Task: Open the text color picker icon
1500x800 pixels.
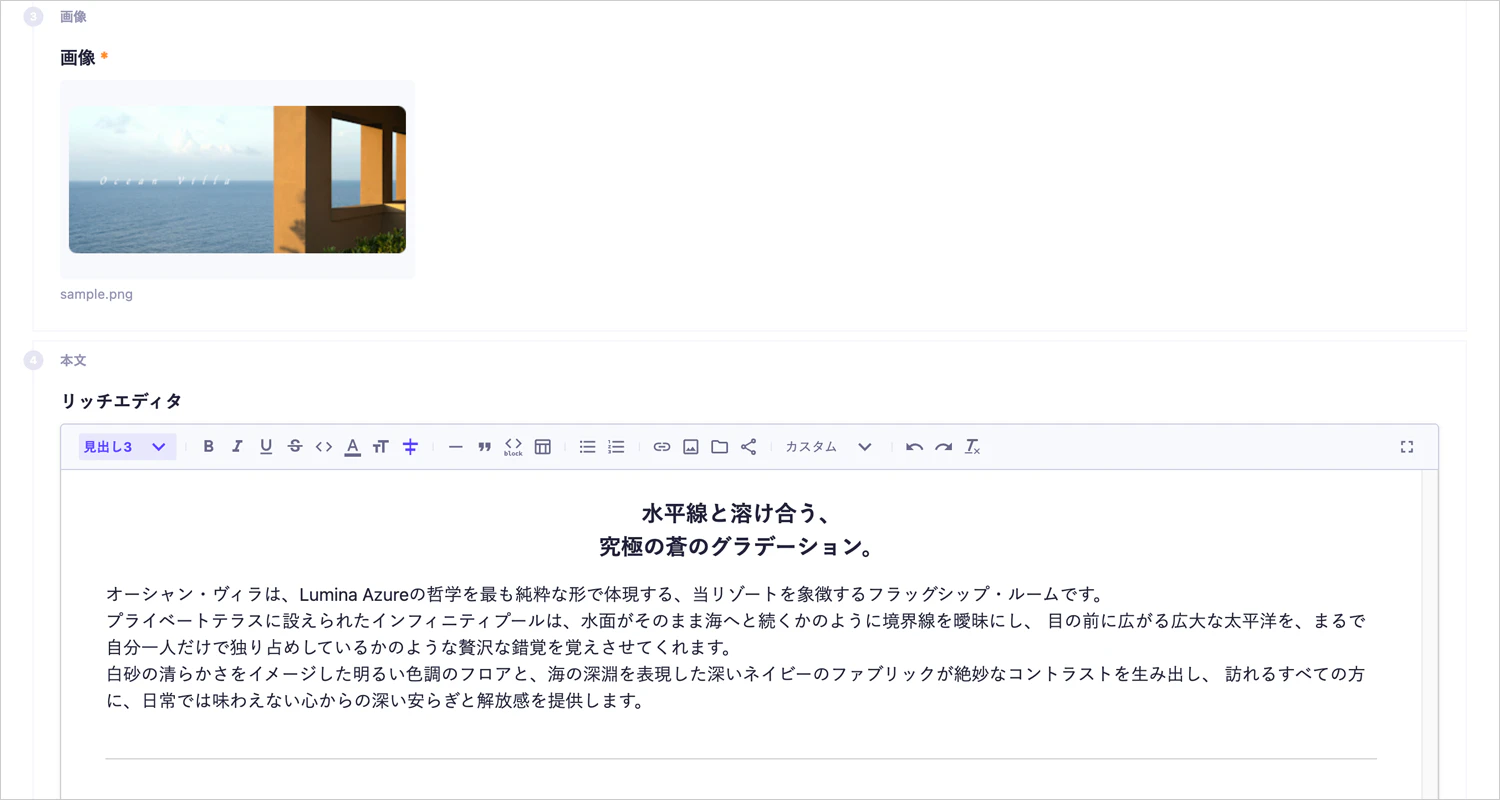Action: [352, 447]
